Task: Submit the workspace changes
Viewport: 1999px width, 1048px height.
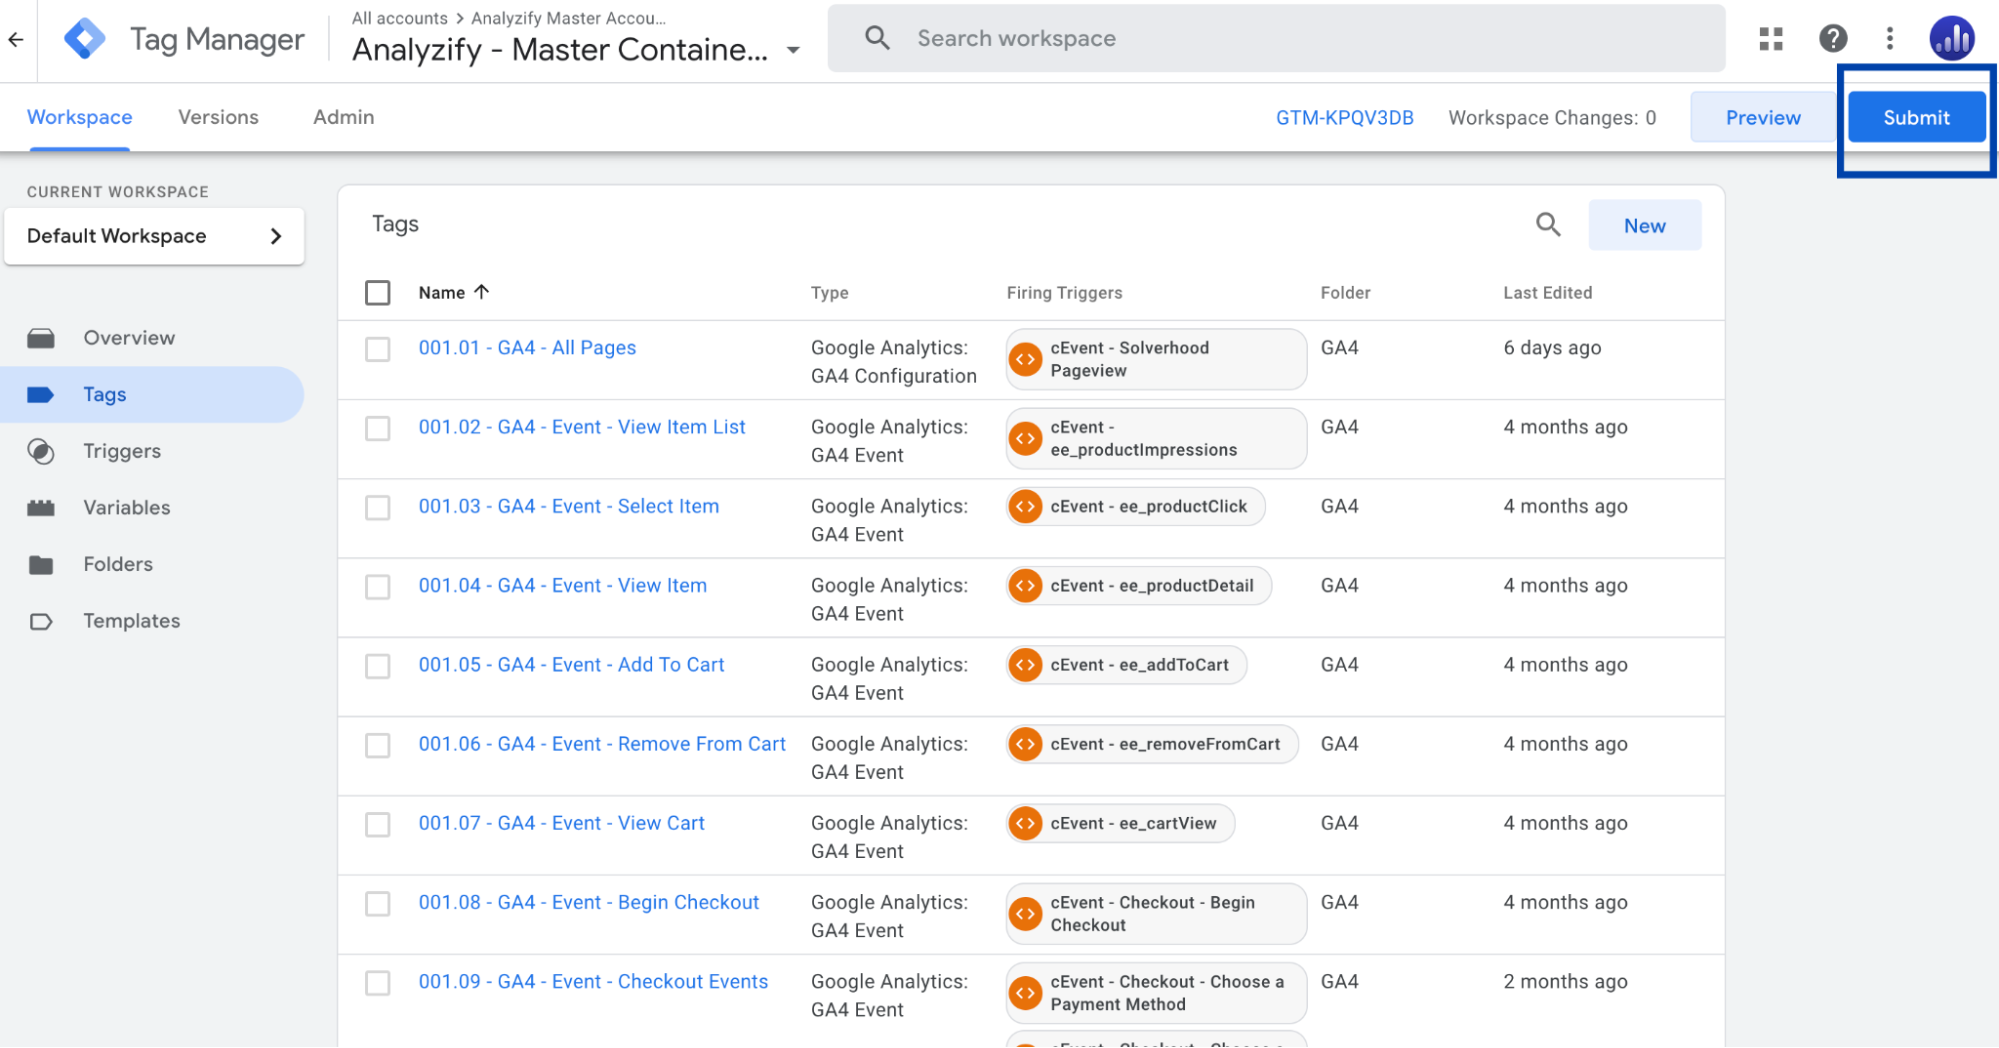Action: pyautogui.click(x=1915, y=117)
